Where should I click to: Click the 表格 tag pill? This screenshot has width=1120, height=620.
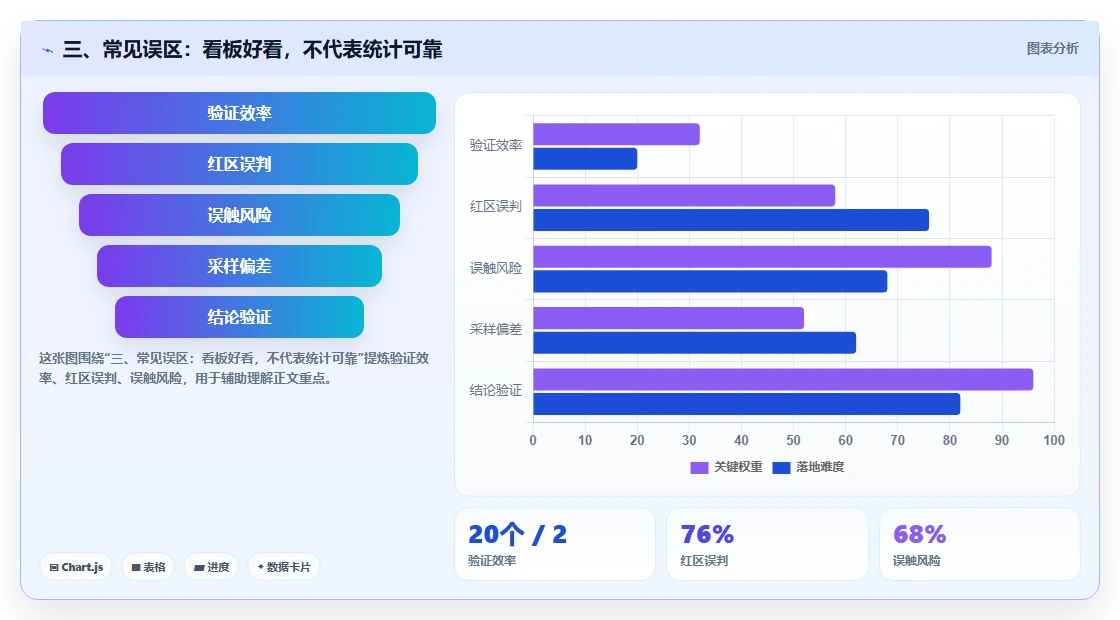(148, 567)
